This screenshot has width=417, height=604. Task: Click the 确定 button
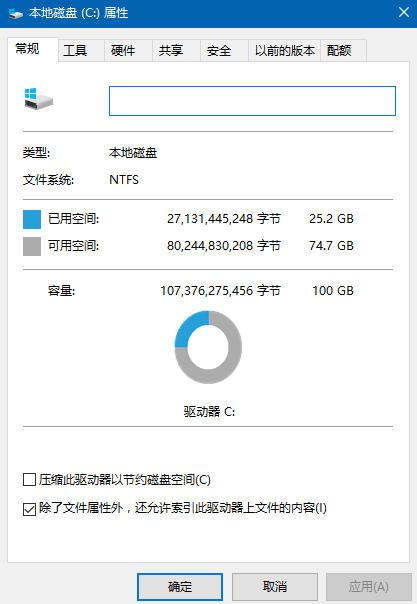coord(180,587)
